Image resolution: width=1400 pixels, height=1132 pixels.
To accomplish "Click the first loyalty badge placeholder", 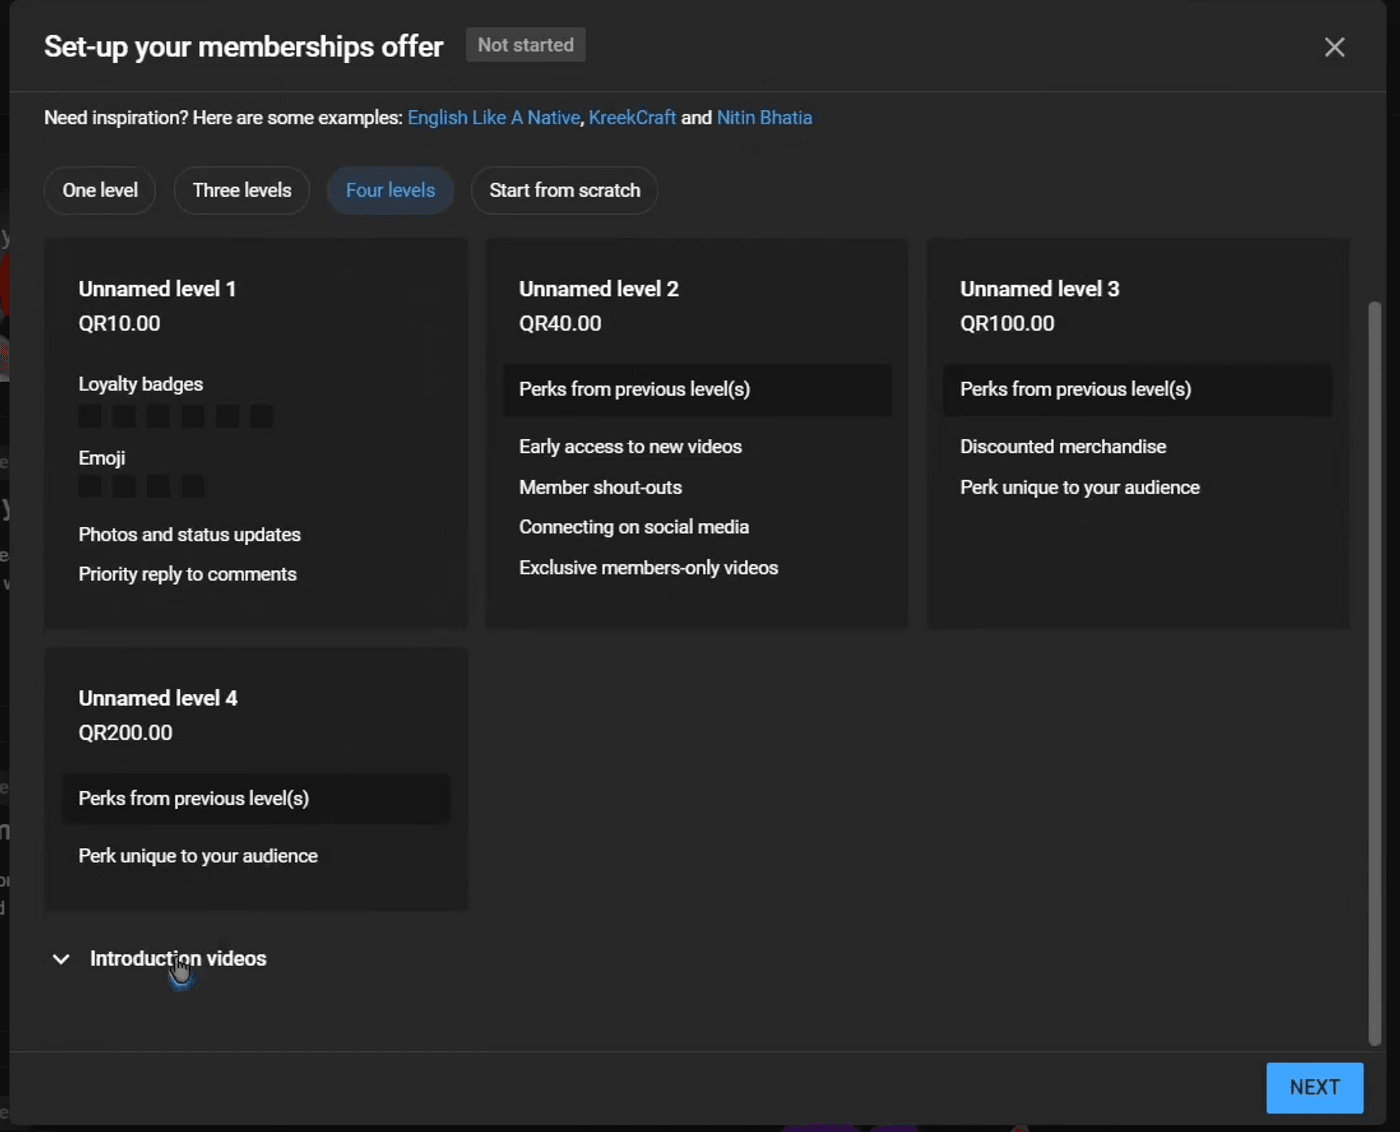I will click(x=90, y=416).
